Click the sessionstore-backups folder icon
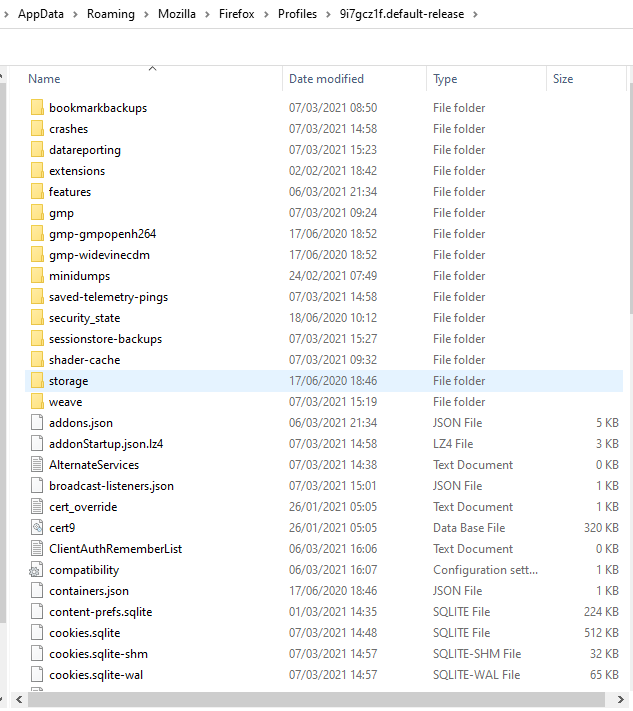633x711 pixels. click(x=37, y=339)
